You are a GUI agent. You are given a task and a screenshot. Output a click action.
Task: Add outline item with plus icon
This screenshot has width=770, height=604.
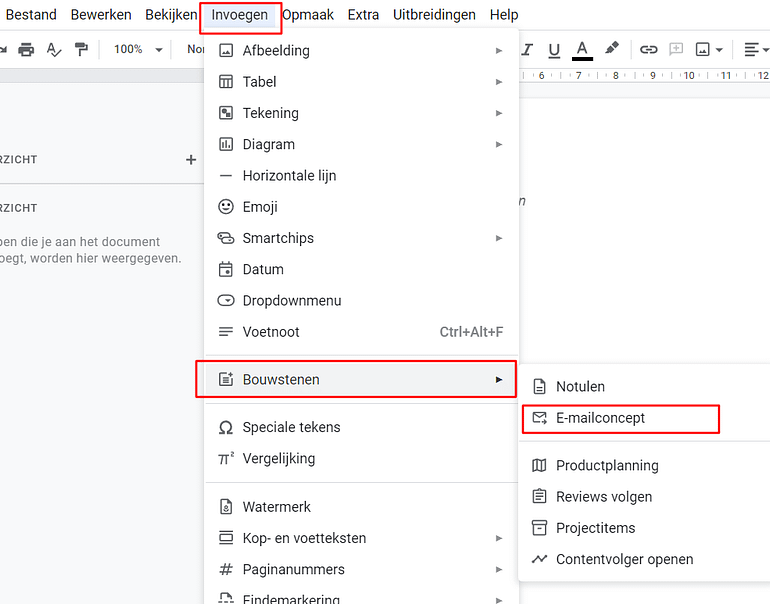tap(191, 160)
